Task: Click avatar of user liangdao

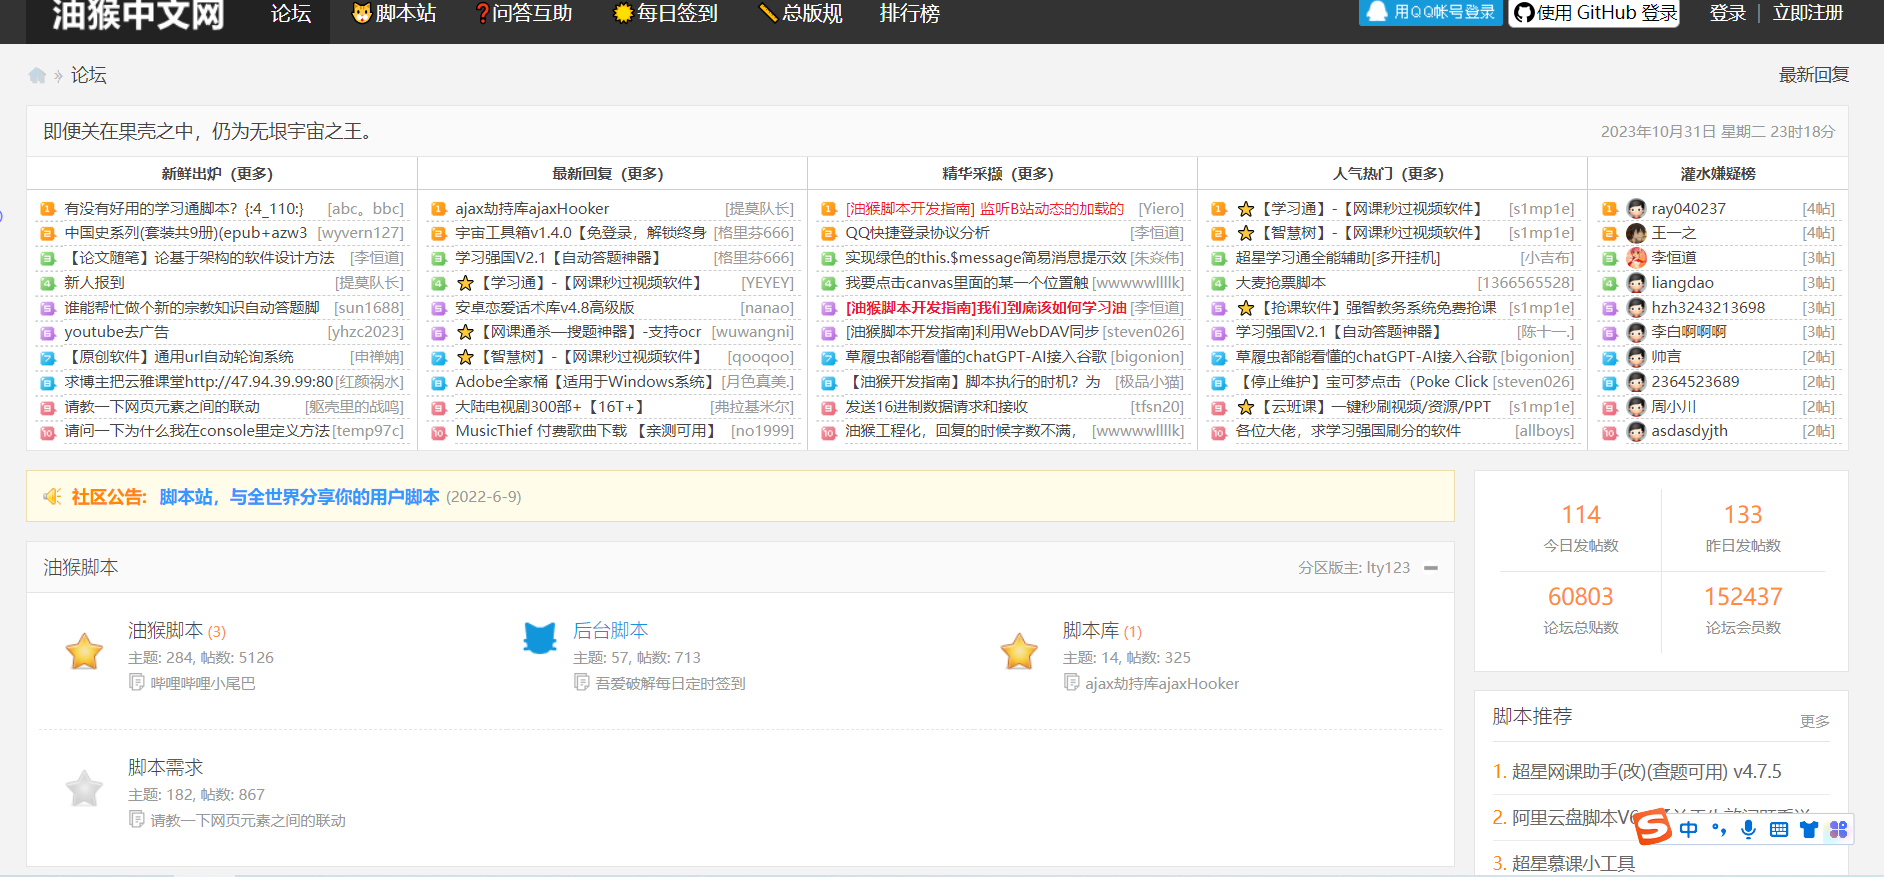Action: [1636, 283]
